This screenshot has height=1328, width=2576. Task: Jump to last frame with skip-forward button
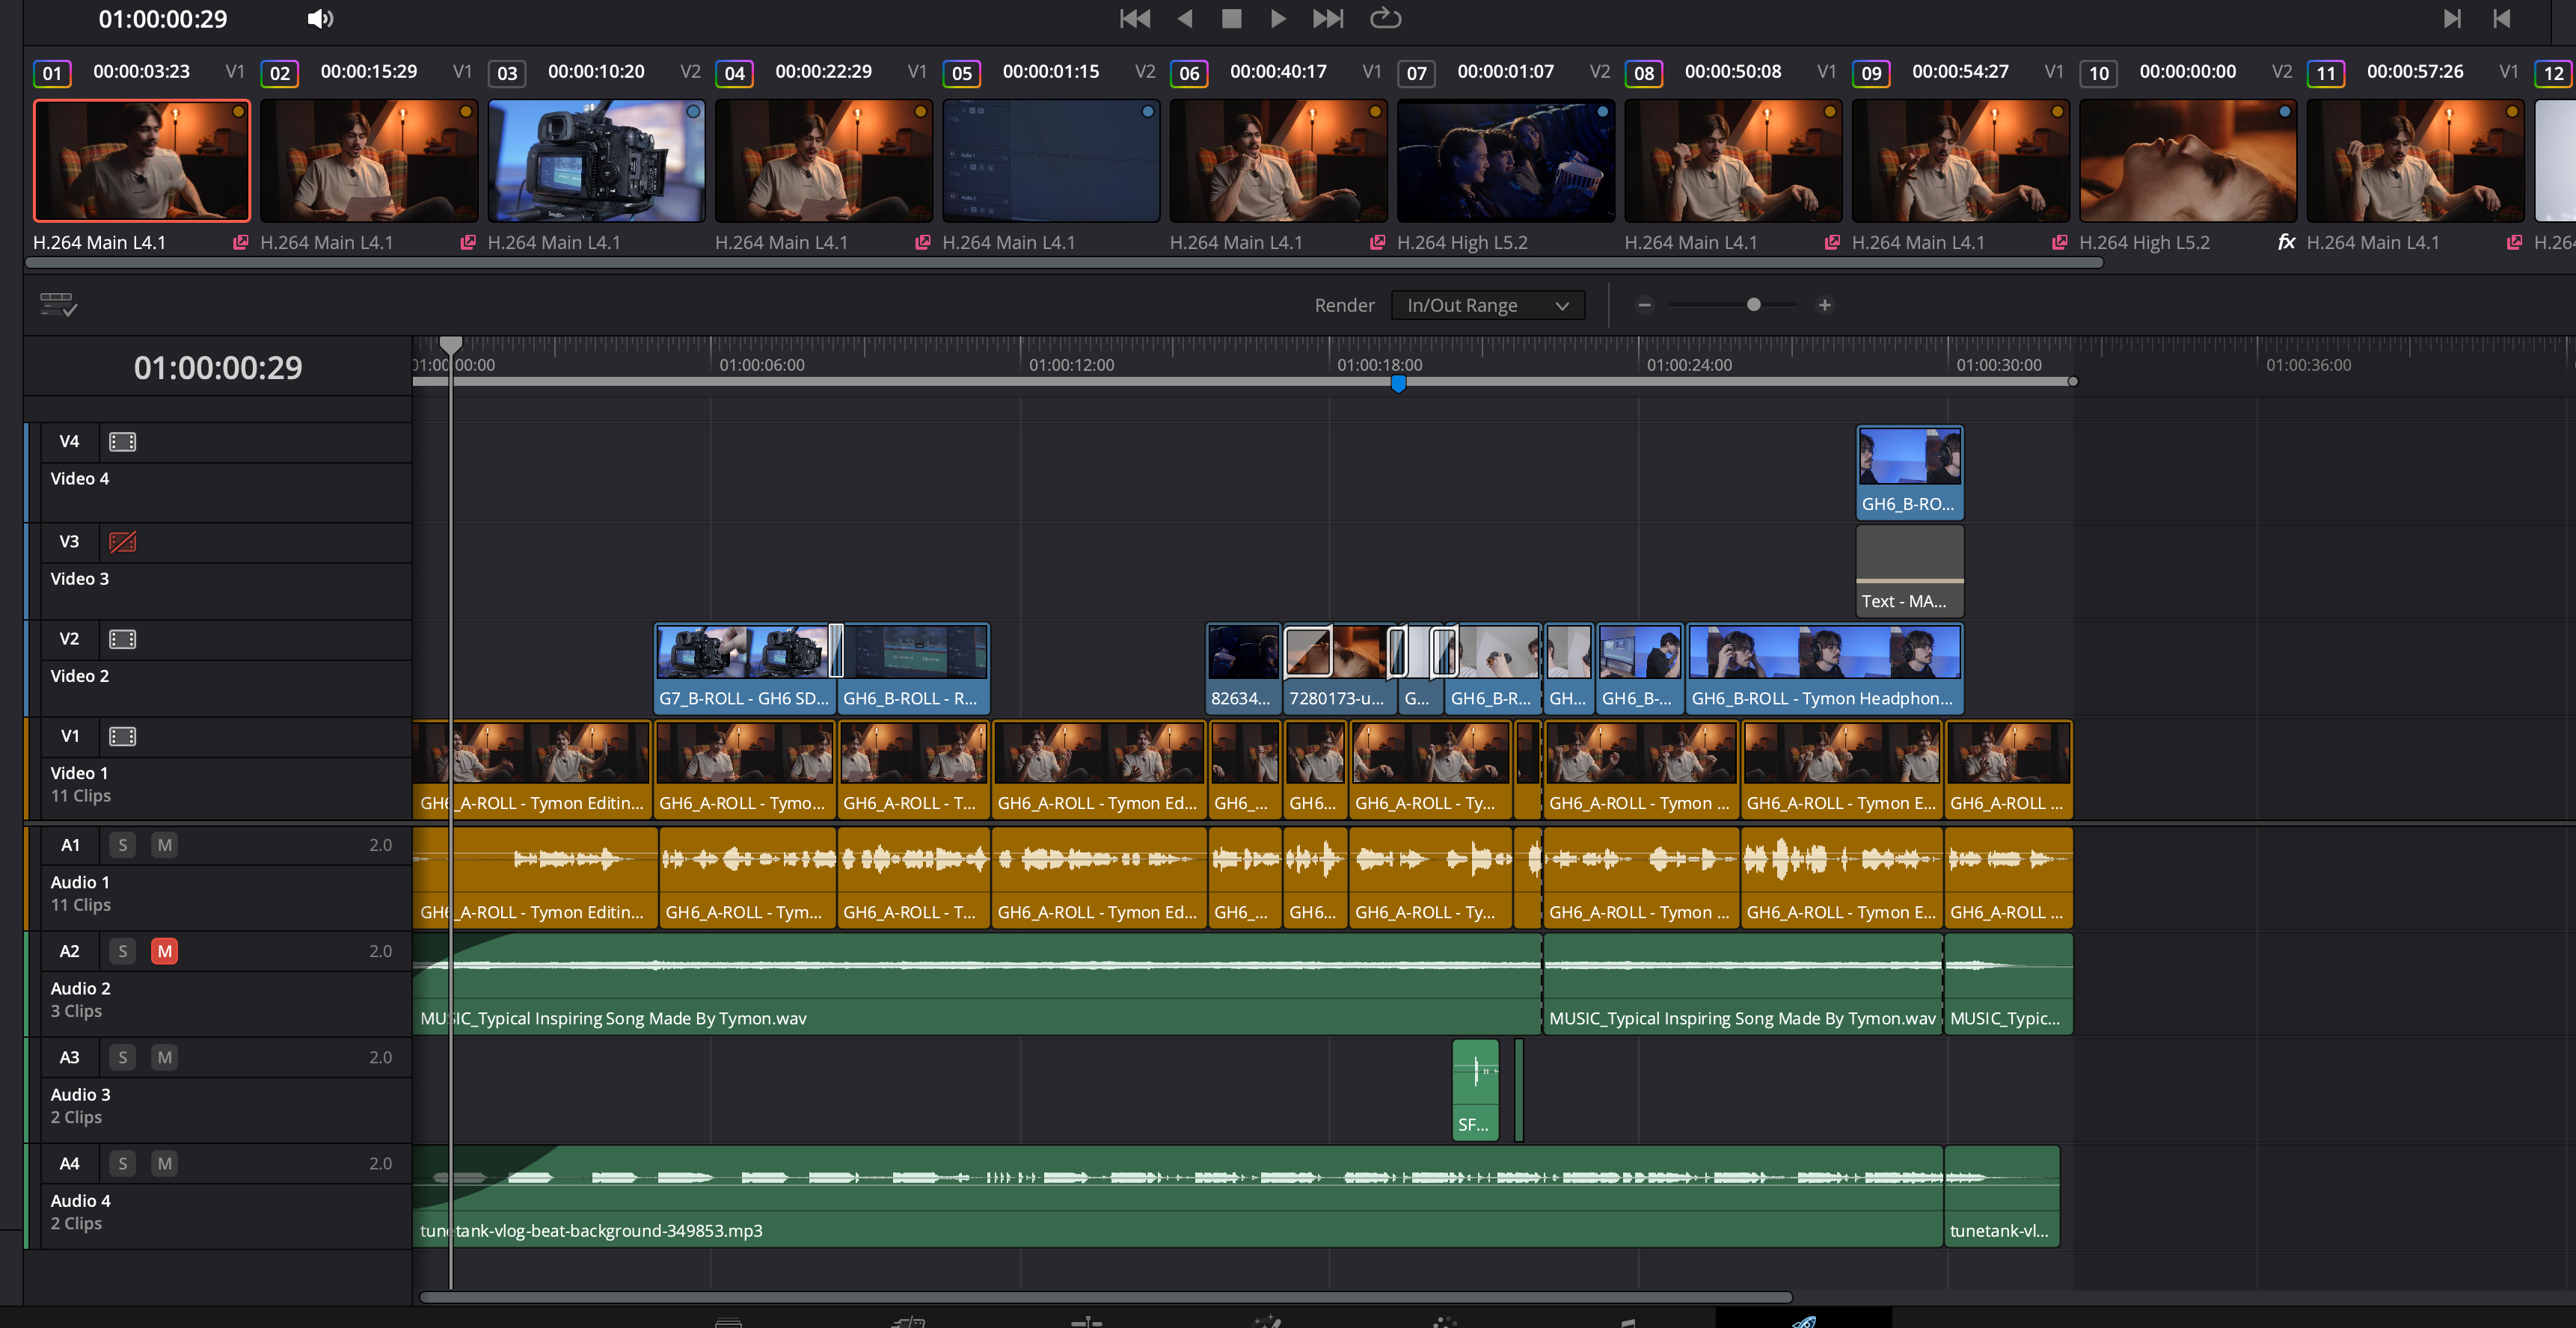pos(1328,18)
